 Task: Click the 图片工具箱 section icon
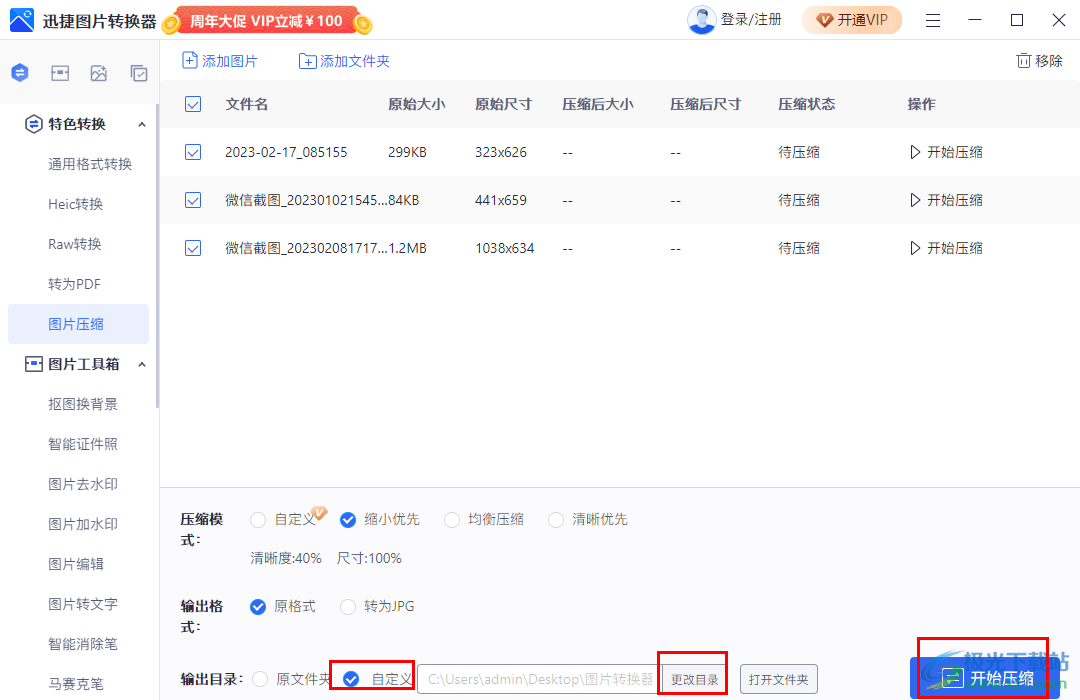pyautogui.click(x=33, y=364)
